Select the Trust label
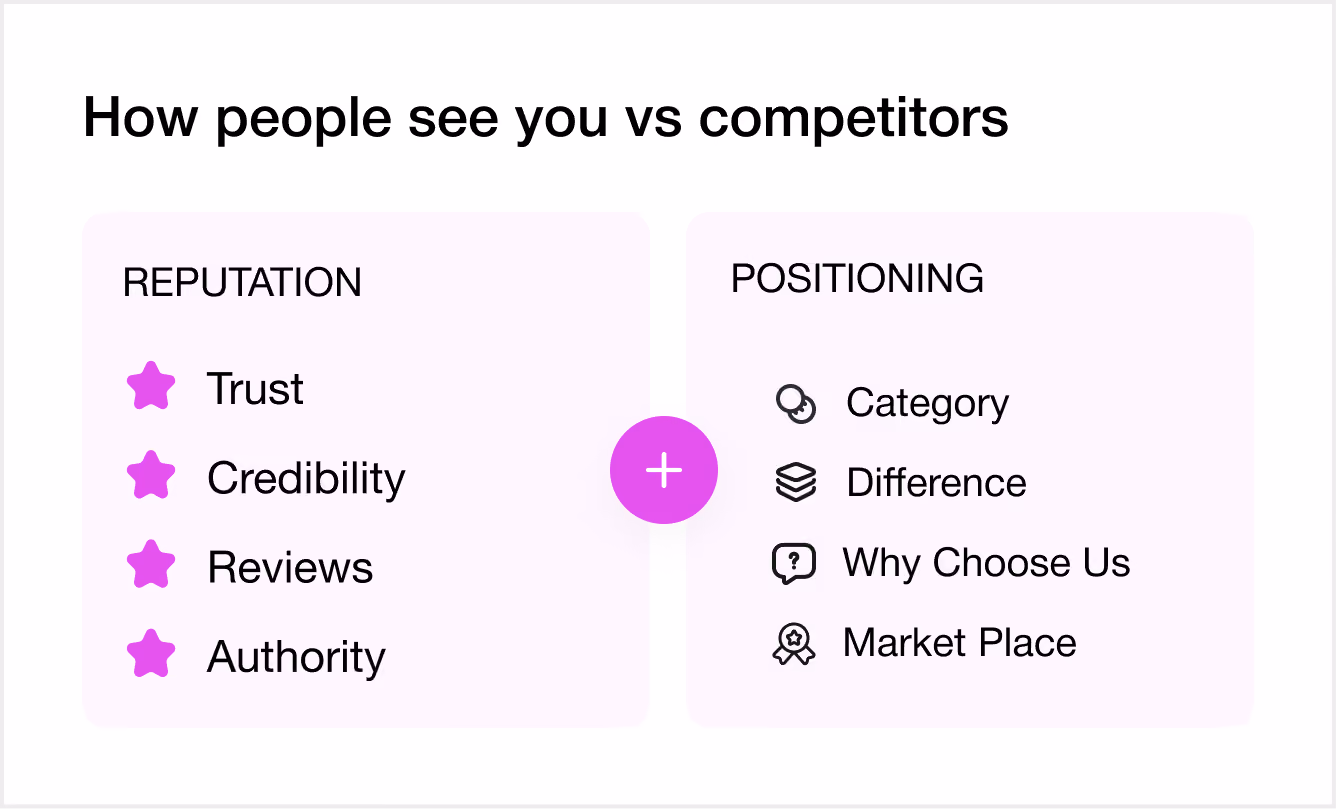 (x=255, y=389)
